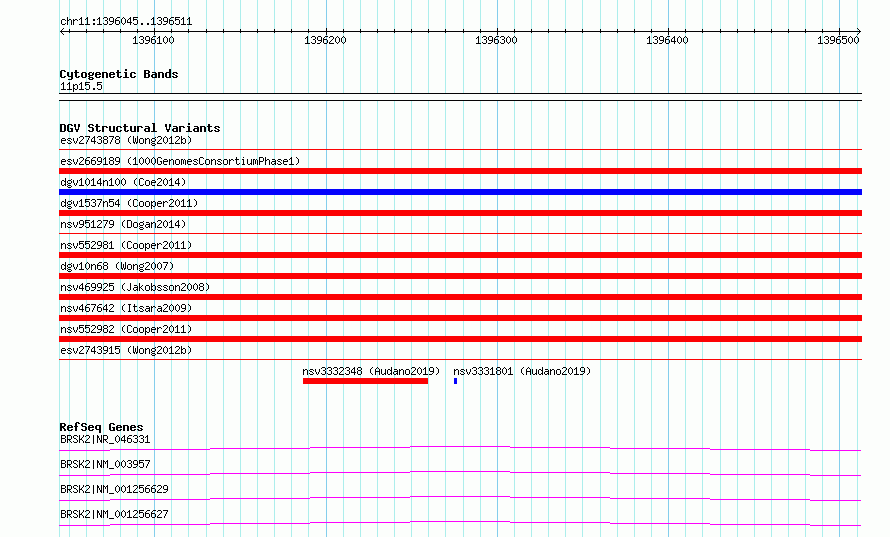Open variant dgv1537n54 (Cooper2011)
890x537 pixels.
129,203
